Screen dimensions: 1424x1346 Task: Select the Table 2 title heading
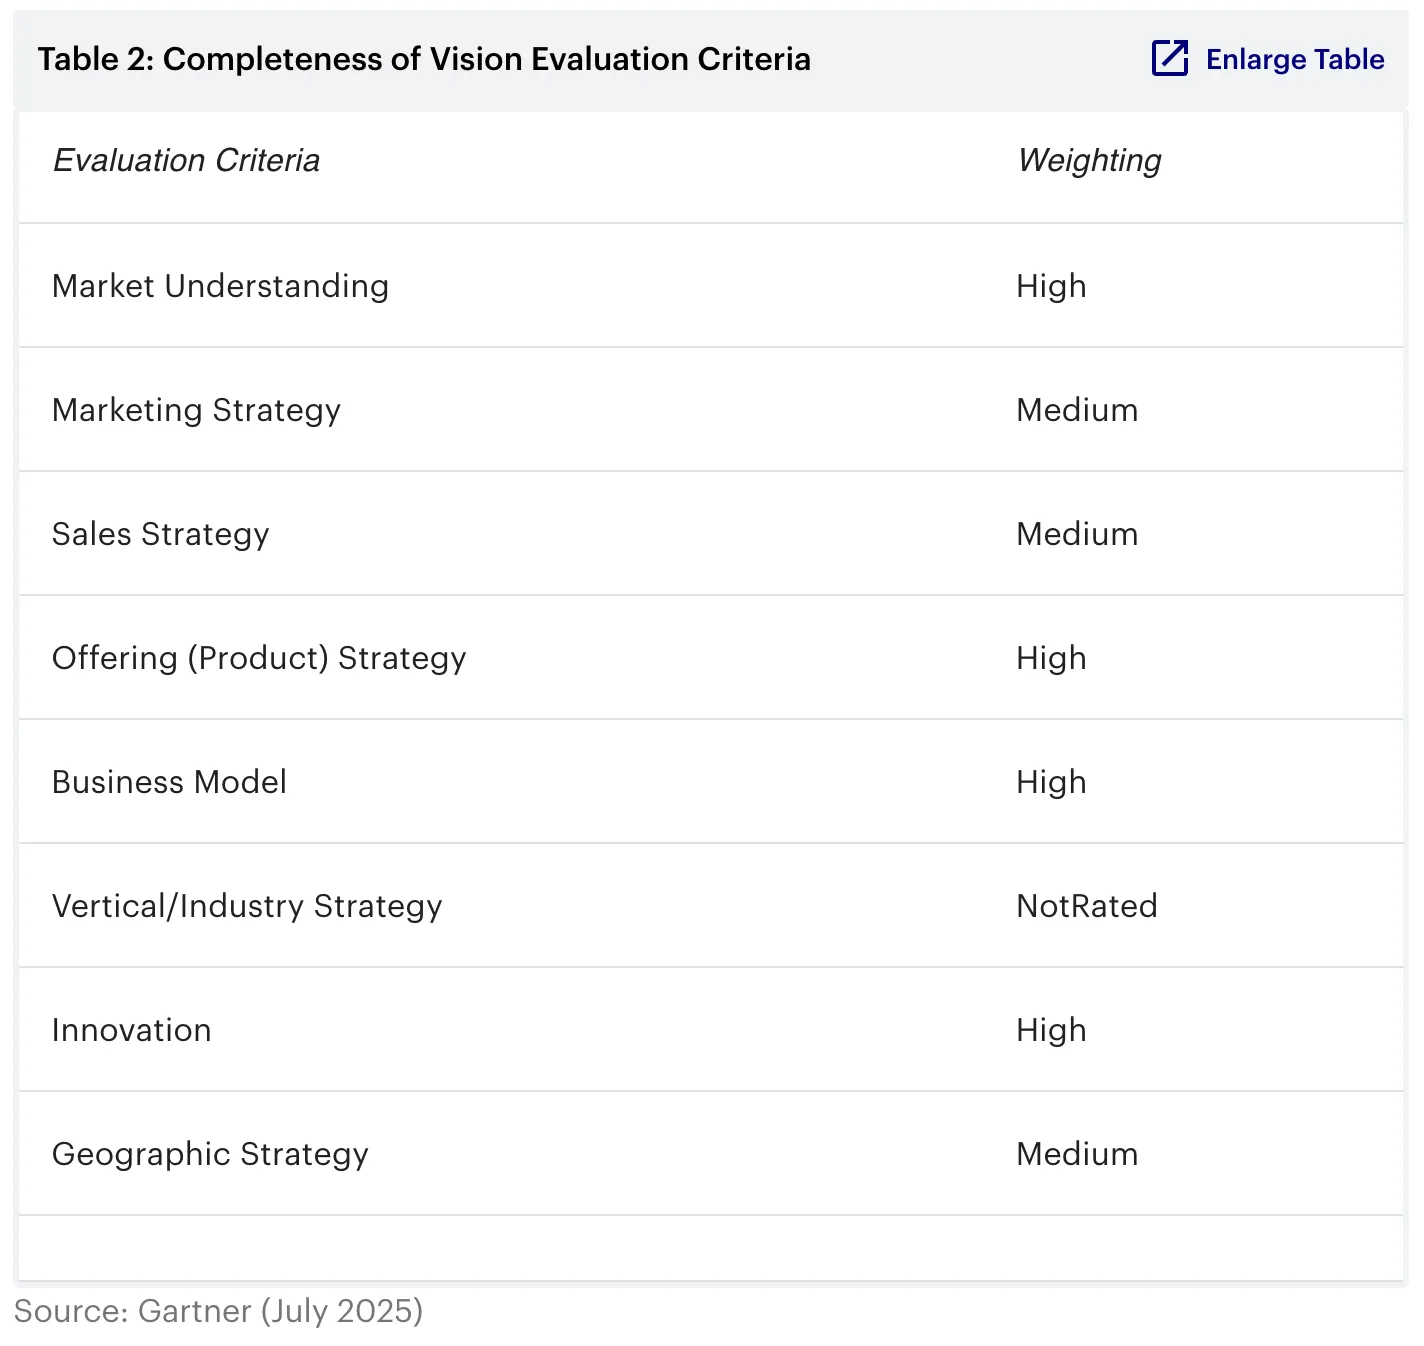(424, 60)
